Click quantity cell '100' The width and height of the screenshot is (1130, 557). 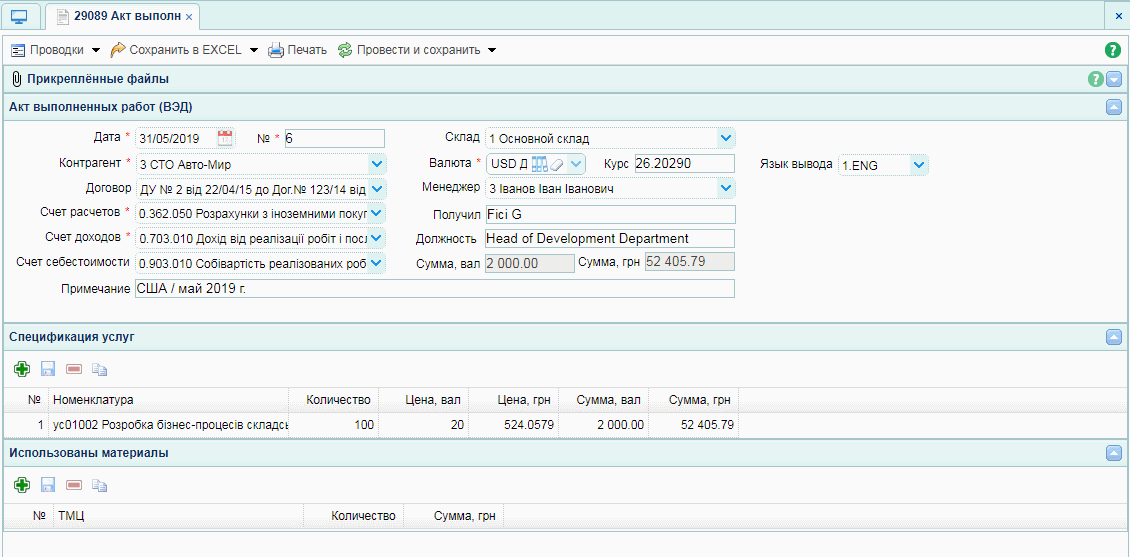[333, 425]
